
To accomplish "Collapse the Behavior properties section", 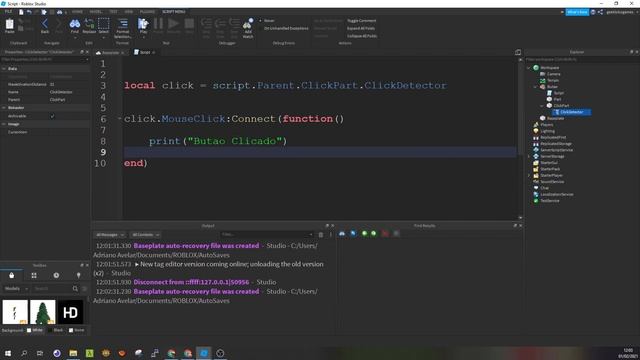I will (x=4, y=108).
